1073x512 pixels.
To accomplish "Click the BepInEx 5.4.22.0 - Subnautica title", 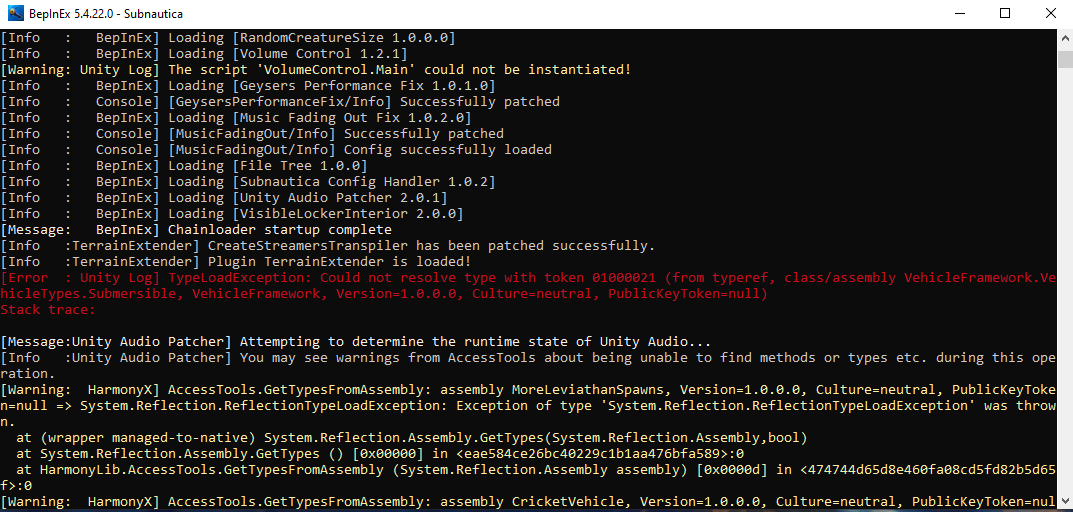I will pyautogui.click(x=106, y=14).
